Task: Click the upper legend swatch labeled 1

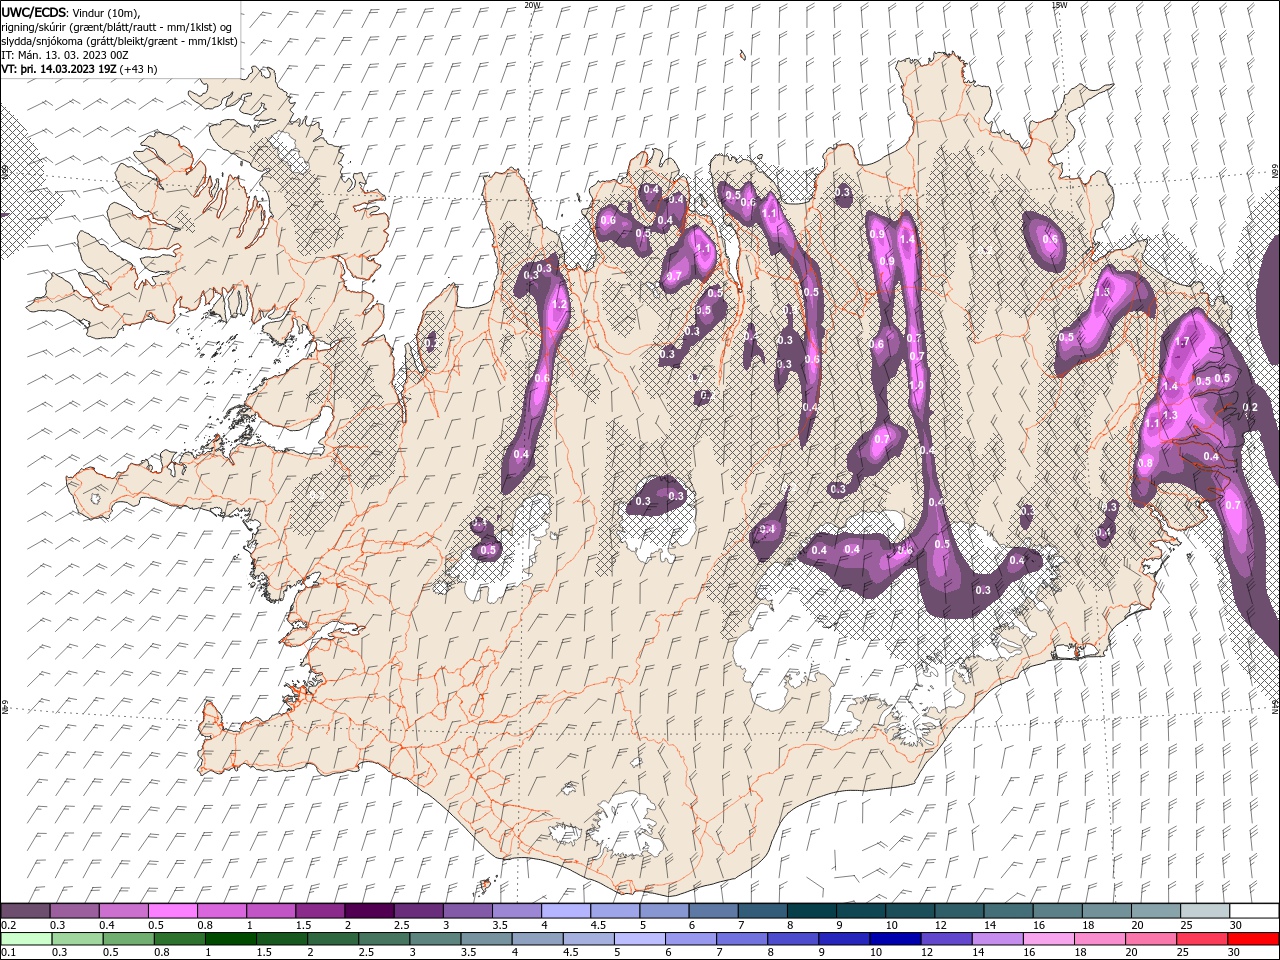Action: (270, 911)
